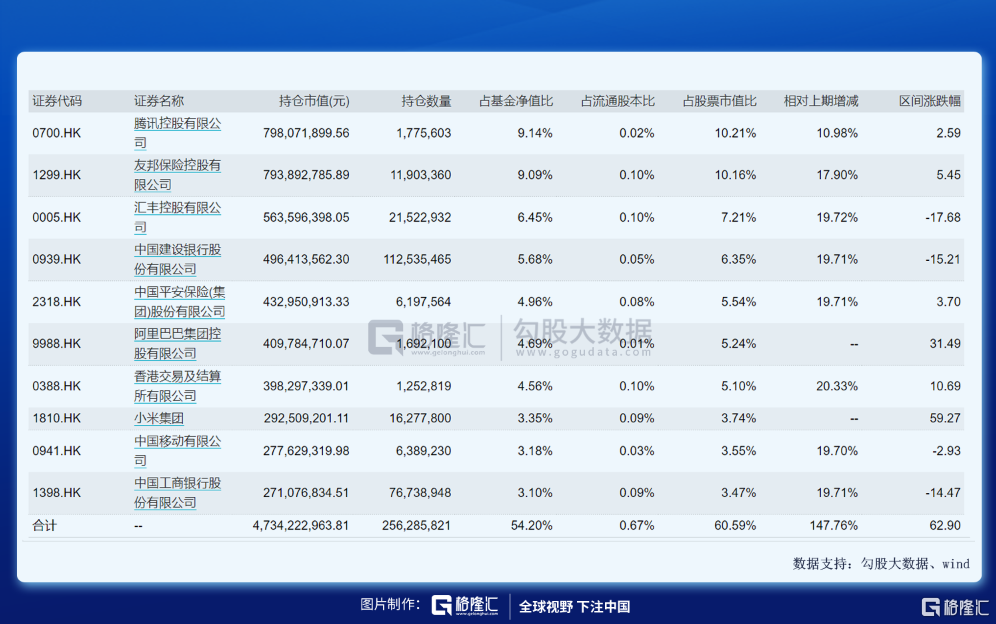This screenshot has width=996, height=624.
Task: Click holding value 398,297,339.01
Action: click(x=306, y=386)
